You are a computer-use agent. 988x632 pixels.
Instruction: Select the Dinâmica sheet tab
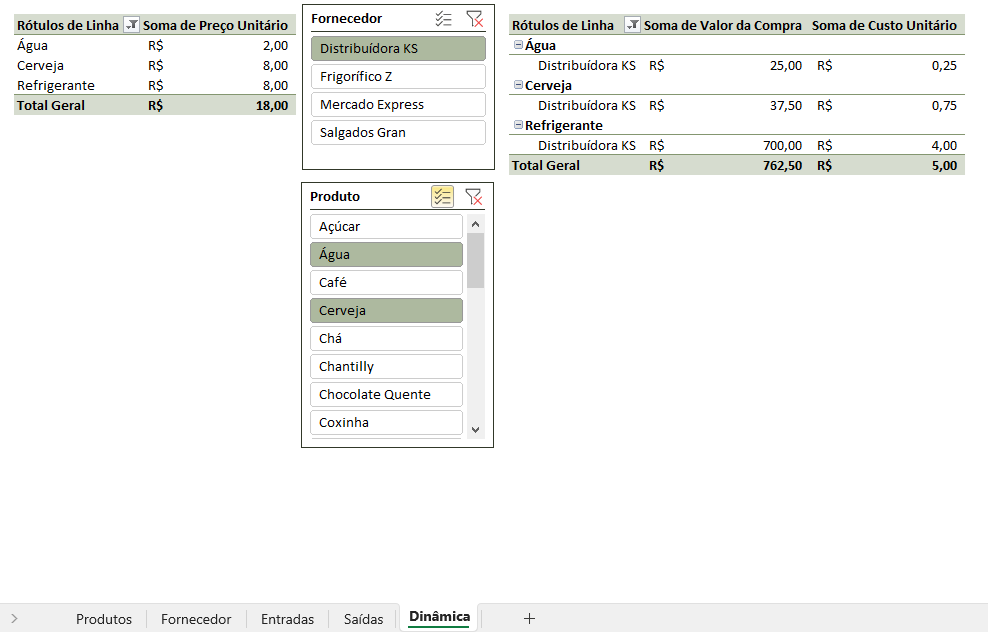(x=439, y=617)
